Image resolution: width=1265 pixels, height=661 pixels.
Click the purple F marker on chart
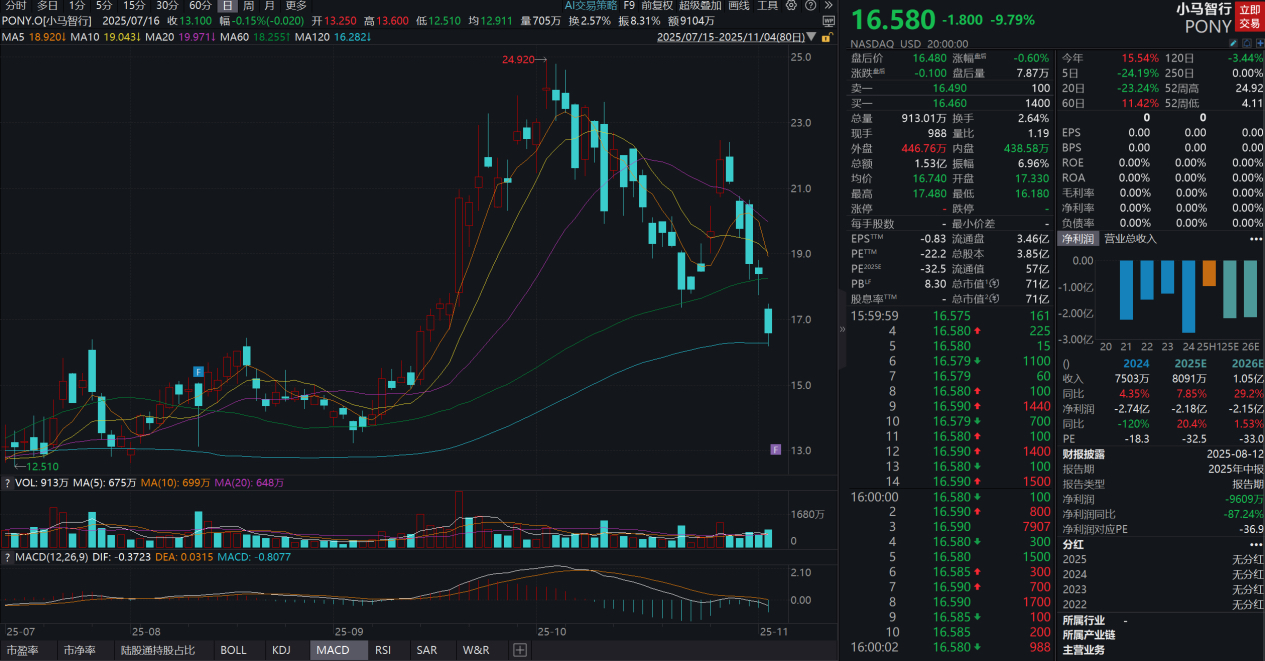774,450
